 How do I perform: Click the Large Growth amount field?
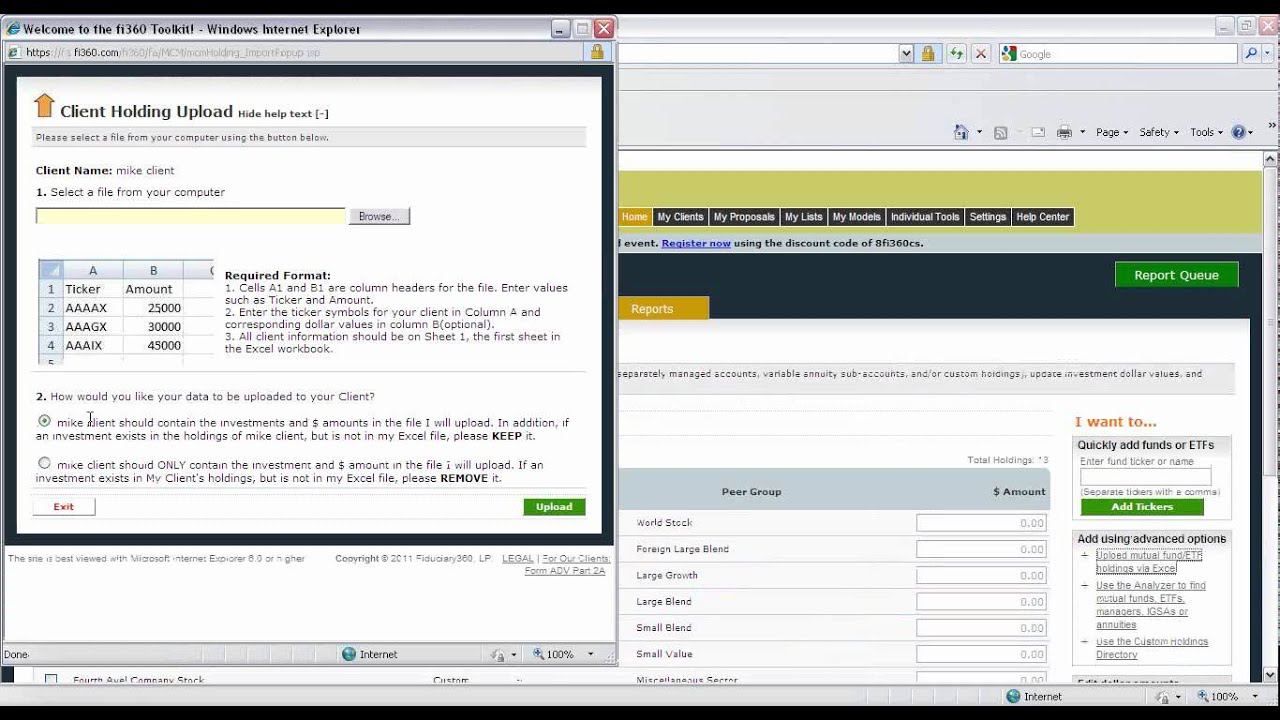pyautogui.click(x=981, y=576)
